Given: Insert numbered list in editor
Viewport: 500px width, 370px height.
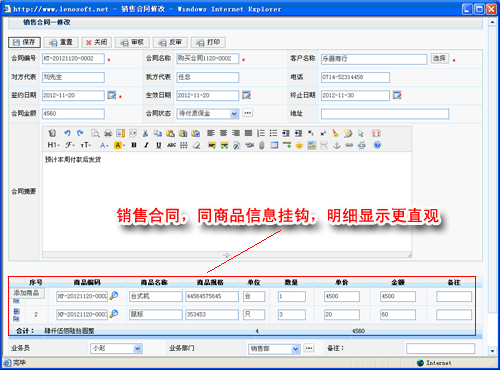Looking at the screenshot, I should coord(261,133).
